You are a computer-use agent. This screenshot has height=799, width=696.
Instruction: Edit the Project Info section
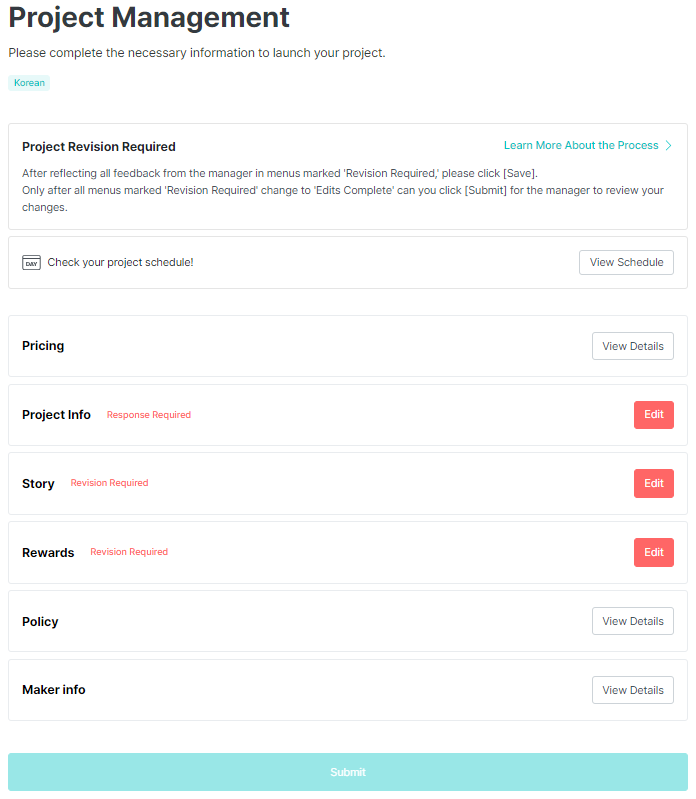[653, 415]
